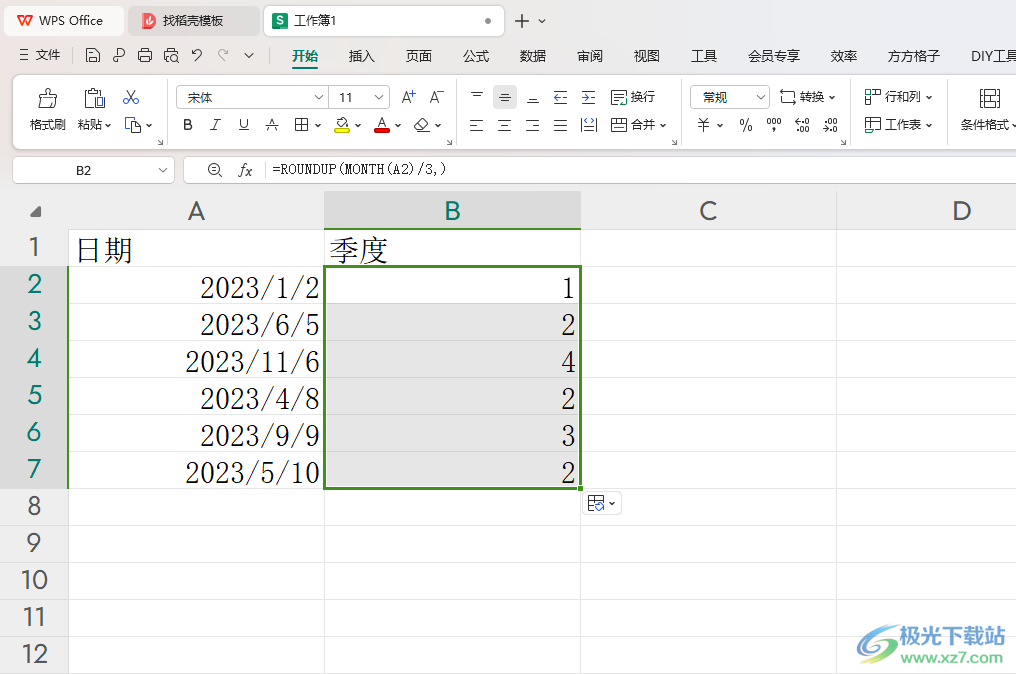Toggle bottom vertical alignment
1016x674 pixels.
(x=533, y=97)
